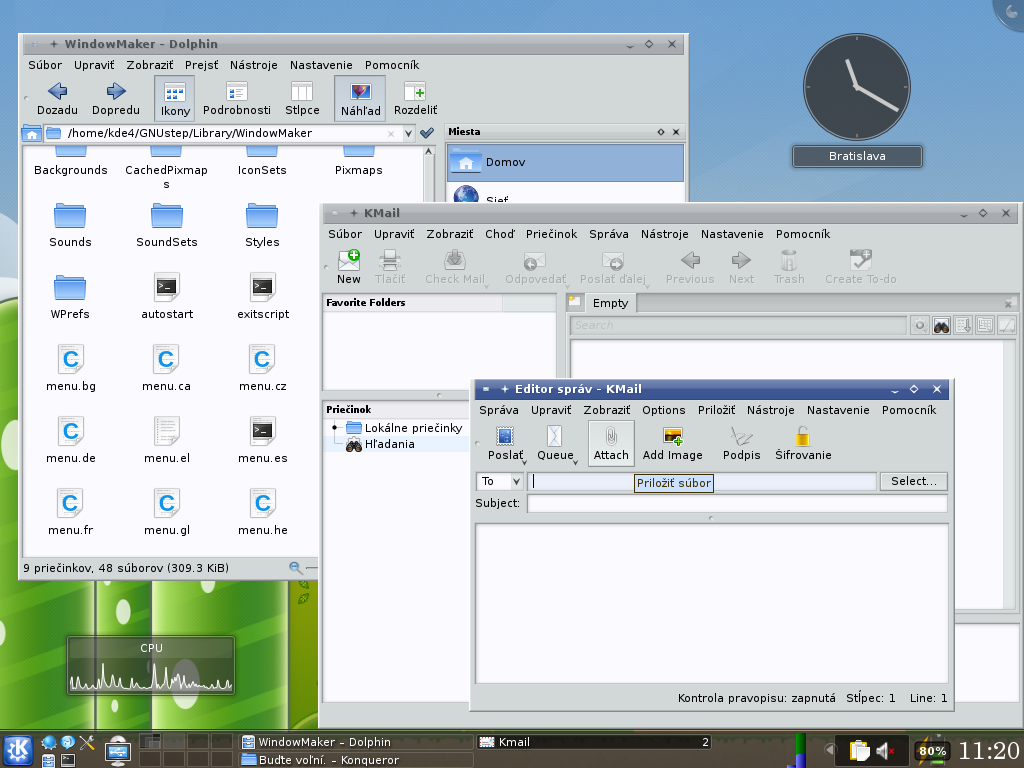This screenshot has width=1024, height=768.
Task: Click the Select... recipients button
Action: 913,481
